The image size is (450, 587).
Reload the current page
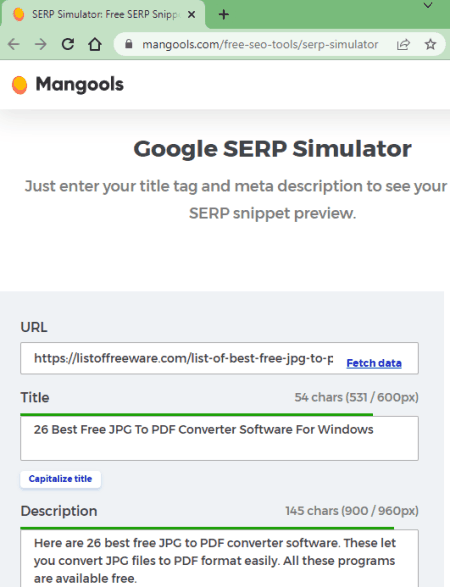(x=68, y=45)
